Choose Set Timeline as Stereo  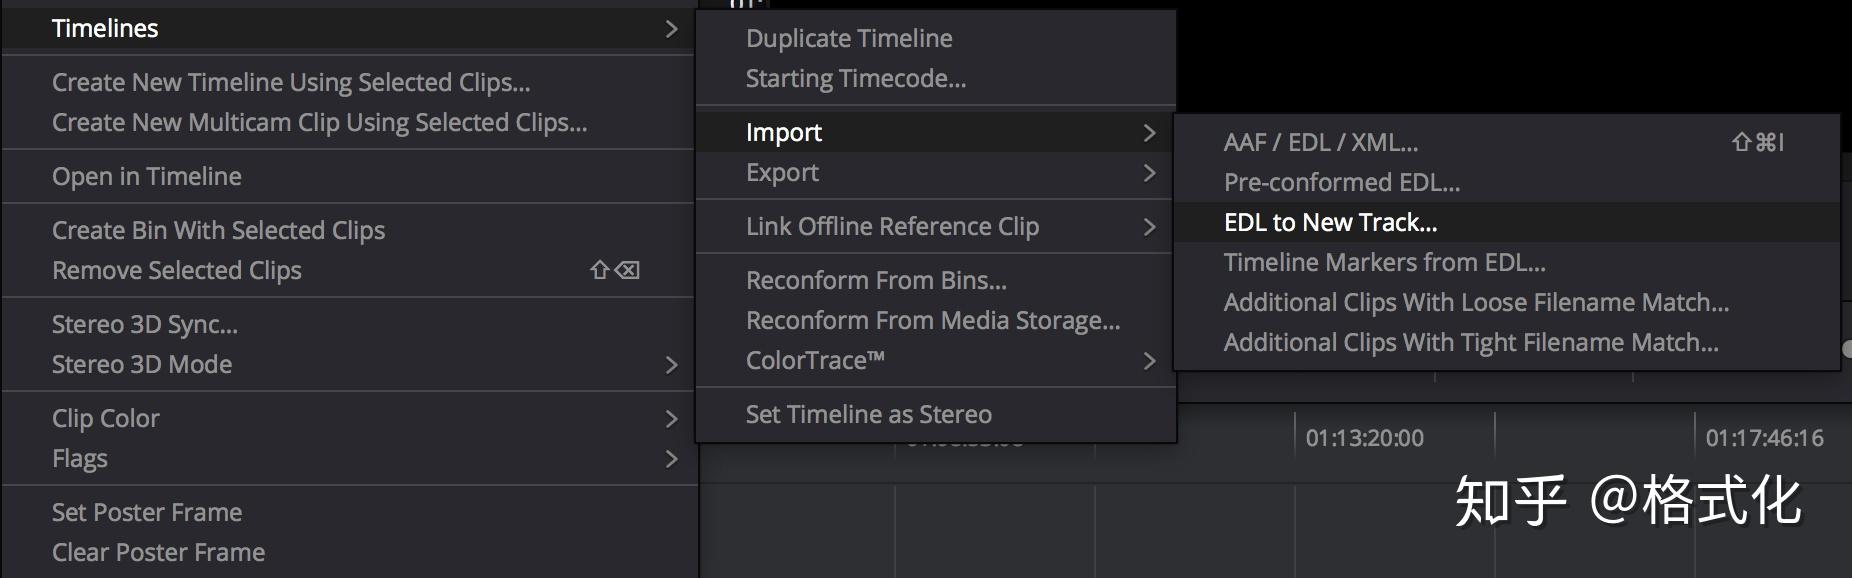click(868, 415)
